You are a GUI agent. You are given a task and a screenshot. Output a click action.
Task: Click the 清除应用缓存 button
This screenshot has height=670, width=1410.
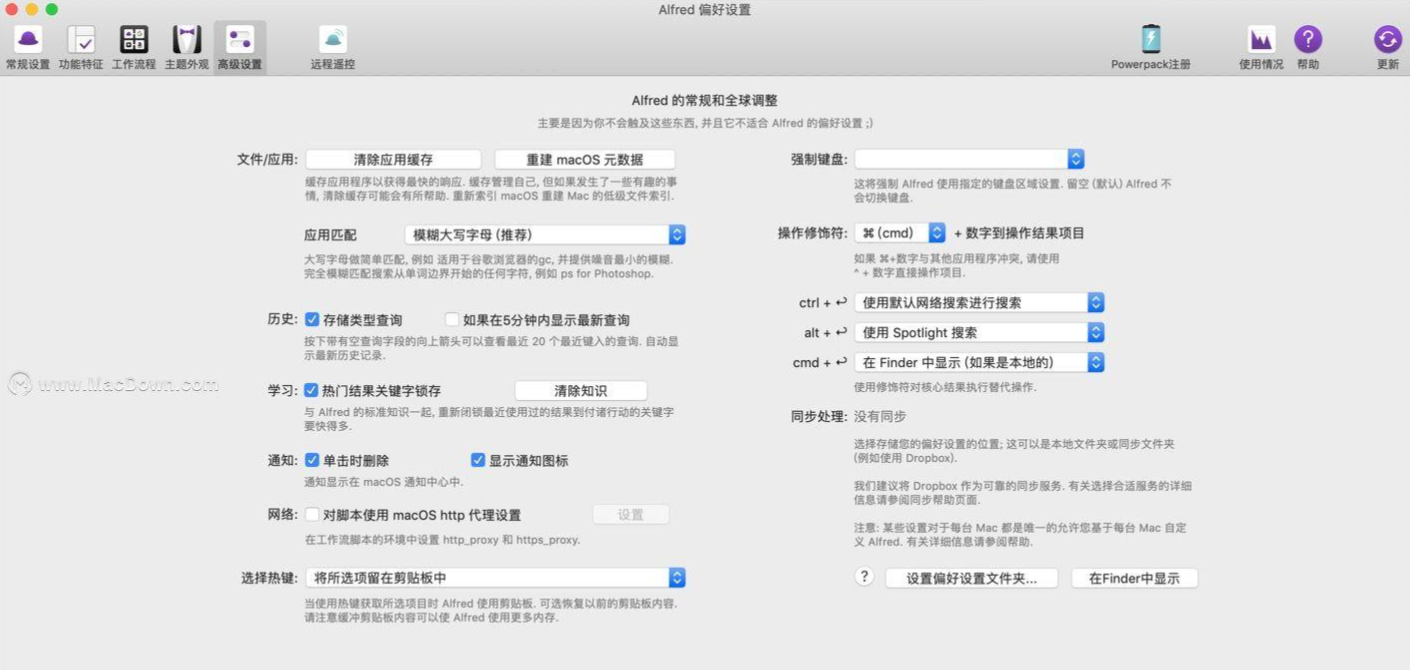393,160
